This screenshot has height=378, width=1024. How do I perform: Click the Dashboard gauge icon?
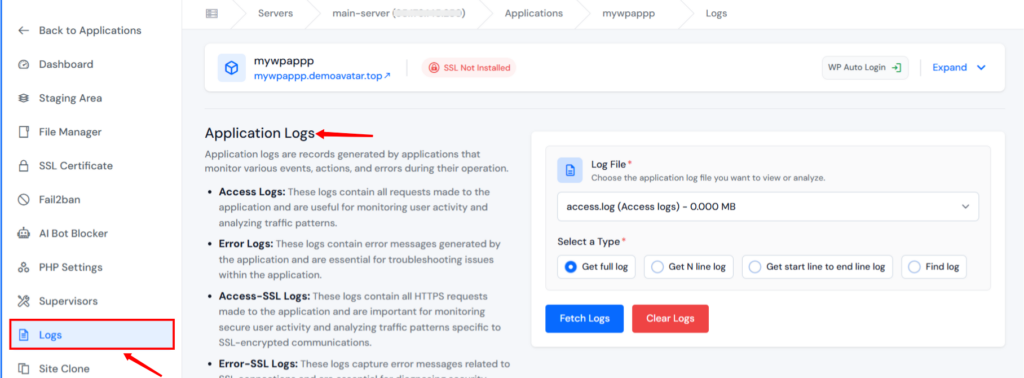point(24,65)
